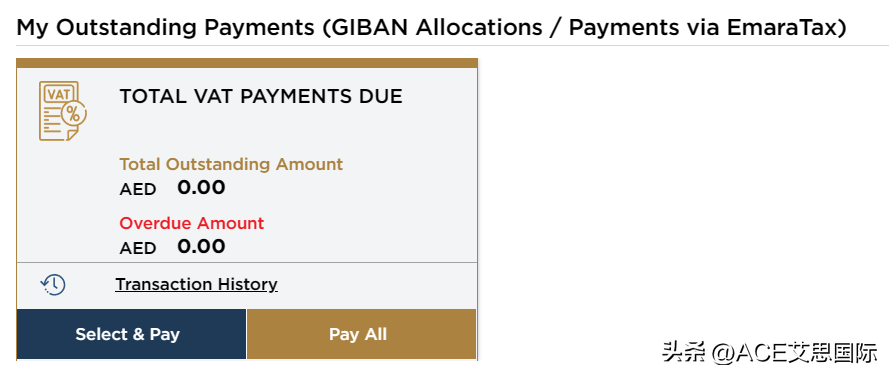Screen dimensions: 889x375
Task: Click the VAT label inside document icon
Action: (x=58, y=95)
